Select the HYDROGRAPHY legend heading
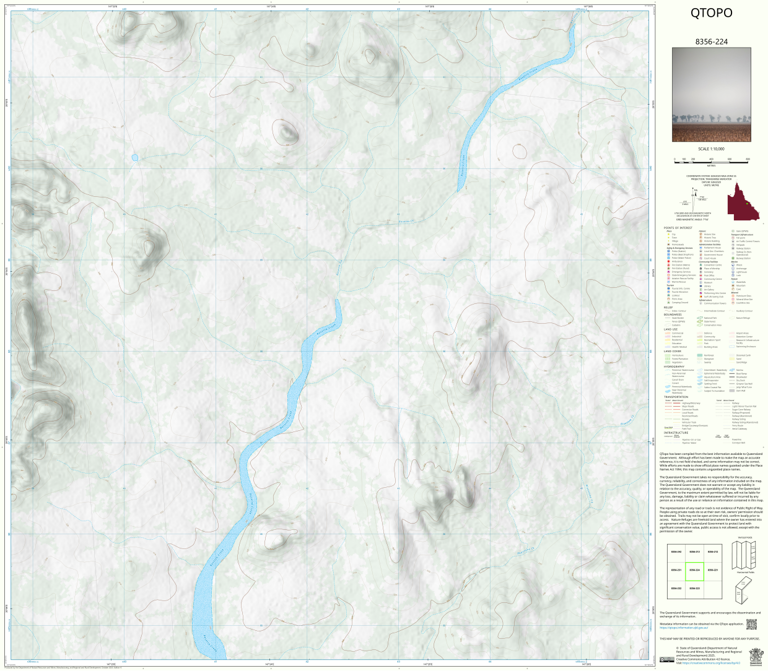The height and width of the screenshot is (671, 768). click(673, 366)
